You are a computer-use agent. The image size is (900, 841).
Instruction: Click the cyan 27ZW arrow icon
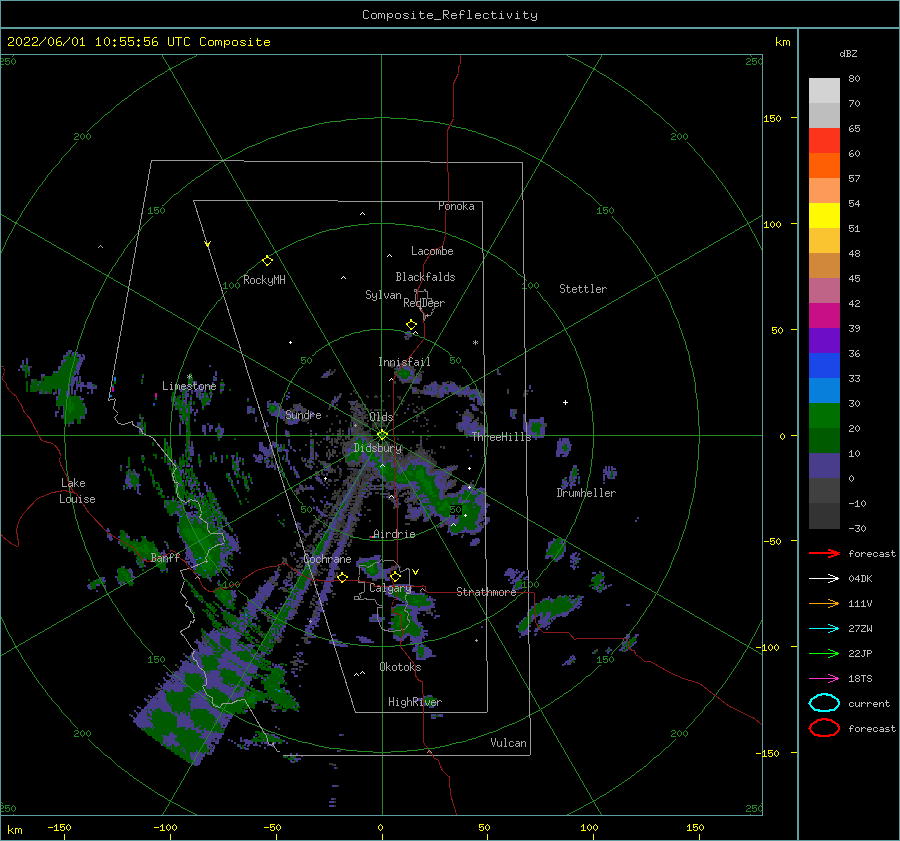pos(824,629)
